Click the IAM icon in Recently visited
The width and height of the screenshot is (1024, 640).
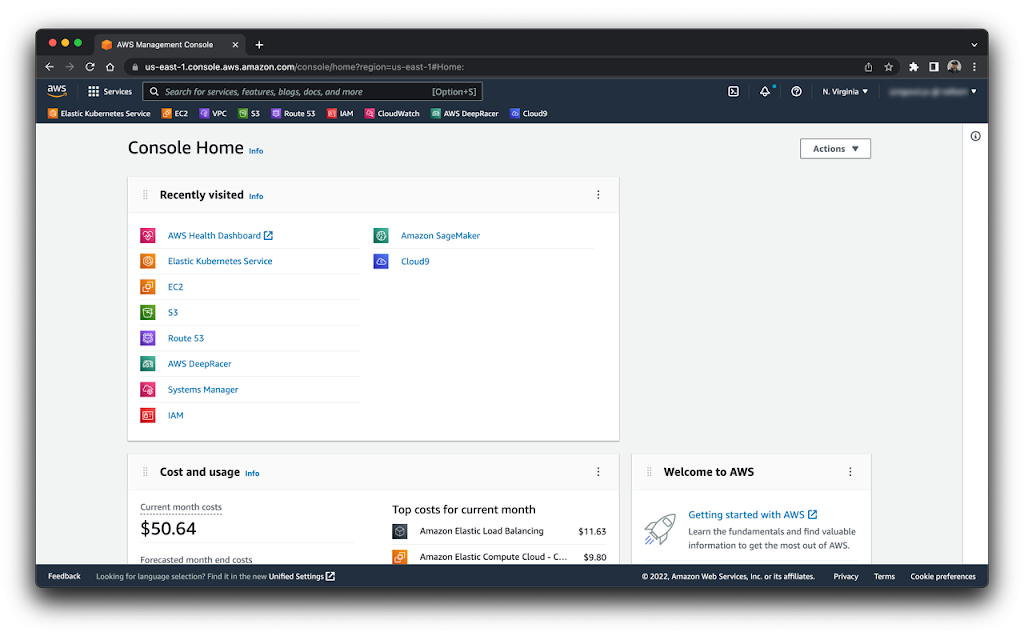pyautogui.click(x=148, y=415)
